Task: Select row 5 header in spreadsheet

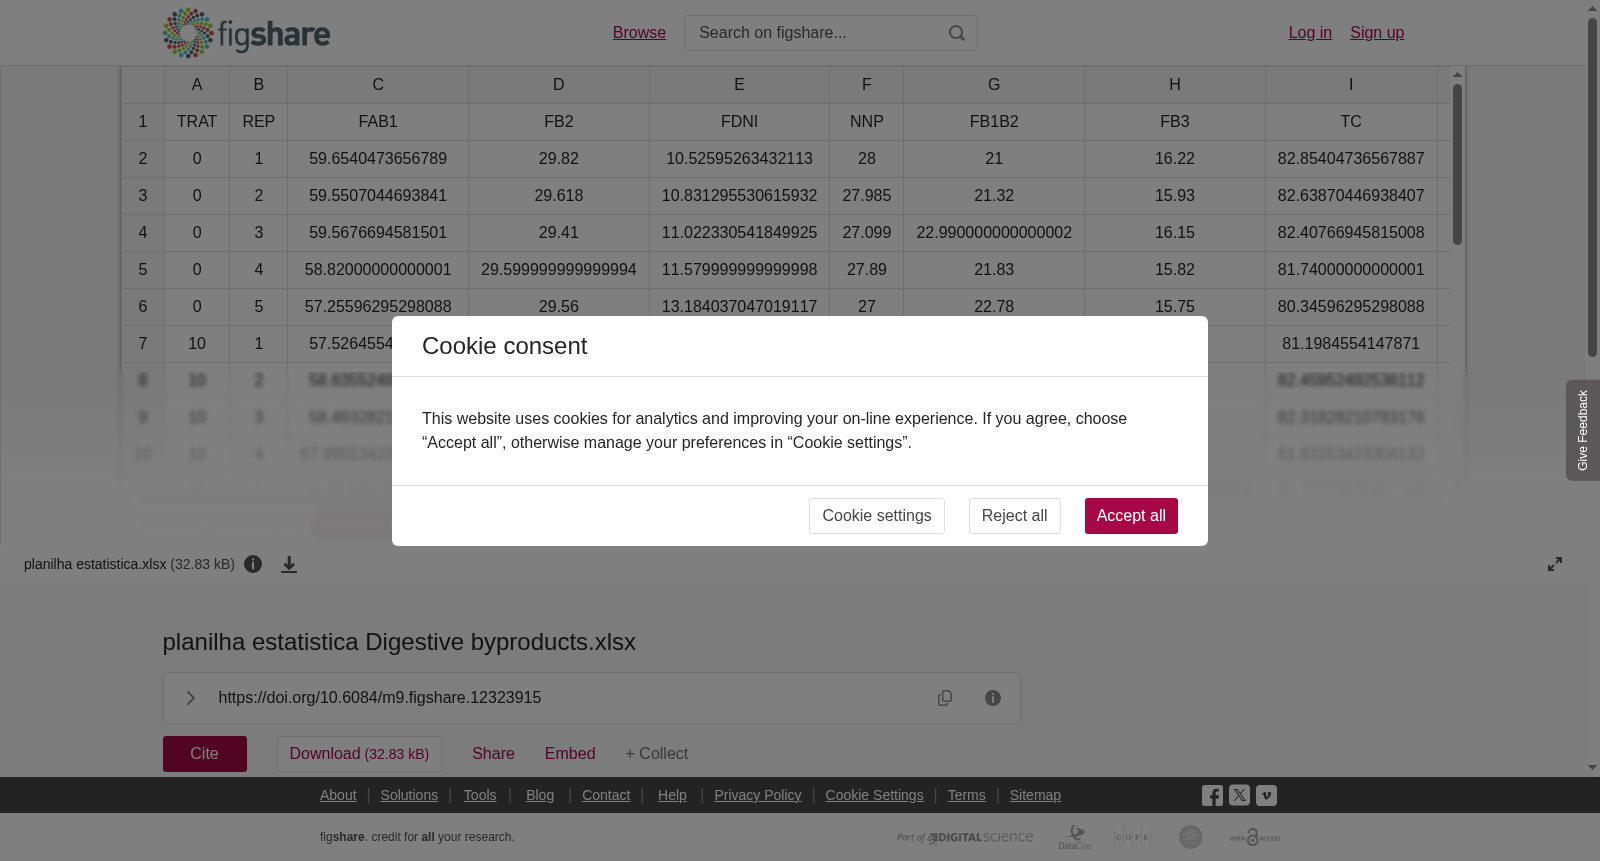Action: coord(143,270)
